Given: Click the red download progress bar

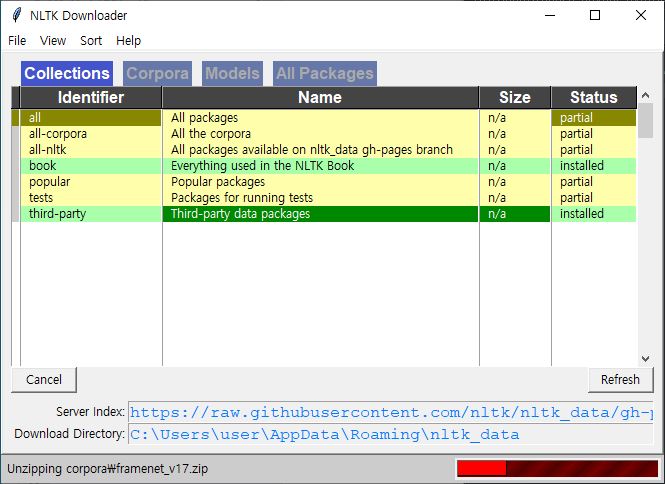Looking at the screenshot, I should pyautogui.click(x=557, y=468).
